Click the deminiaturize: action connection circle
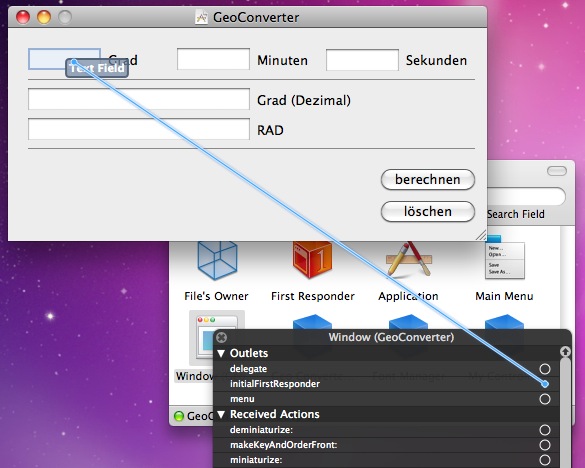Viewport: 585px width, 468px height. (x=545, y=430)
